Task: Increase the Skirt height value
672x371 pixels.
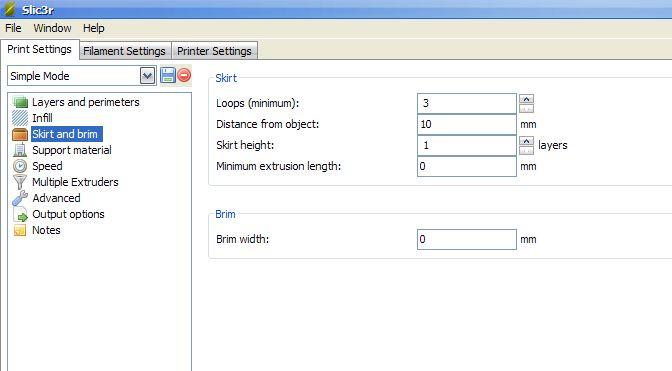Action: tap(526, 141)
